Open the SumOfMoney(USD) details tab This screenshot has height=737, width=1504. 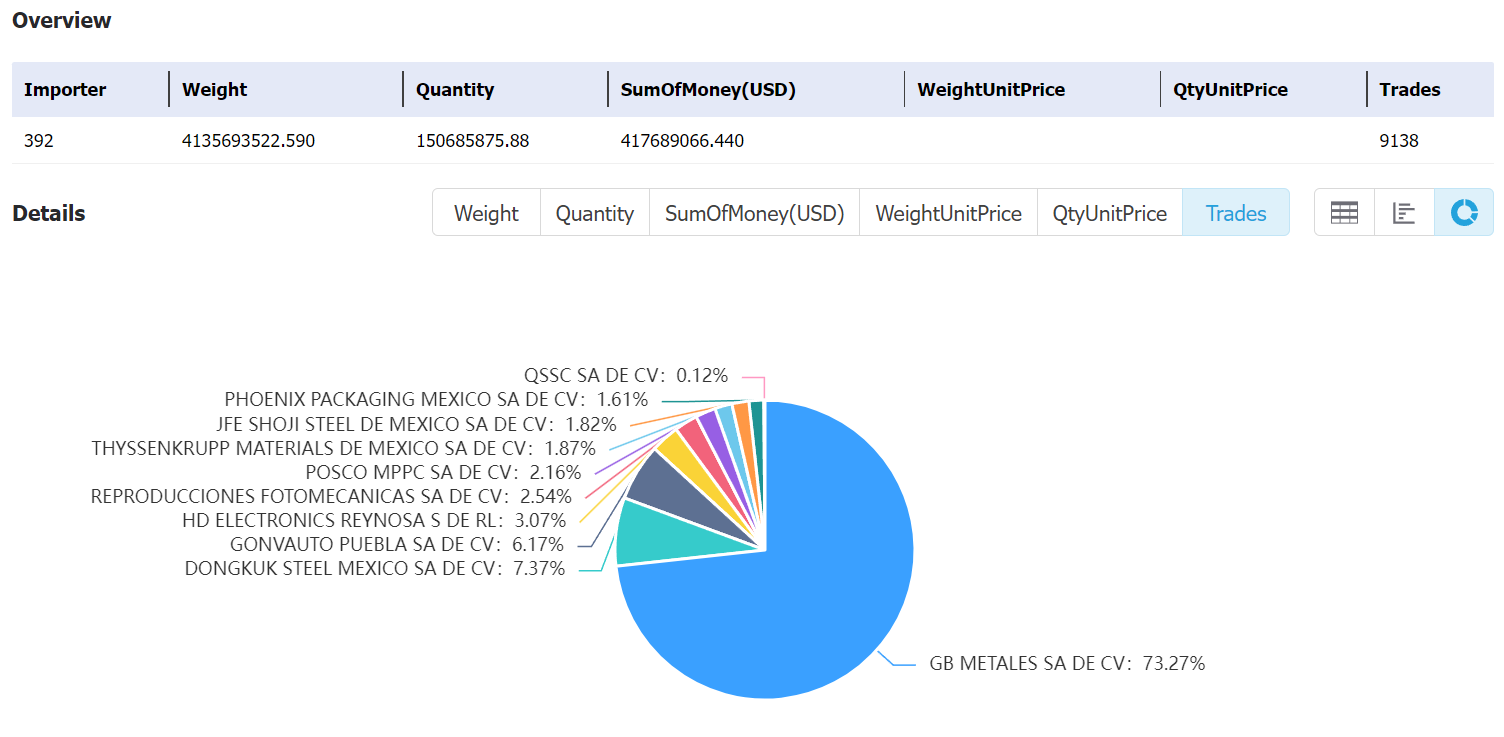(755, 213)
